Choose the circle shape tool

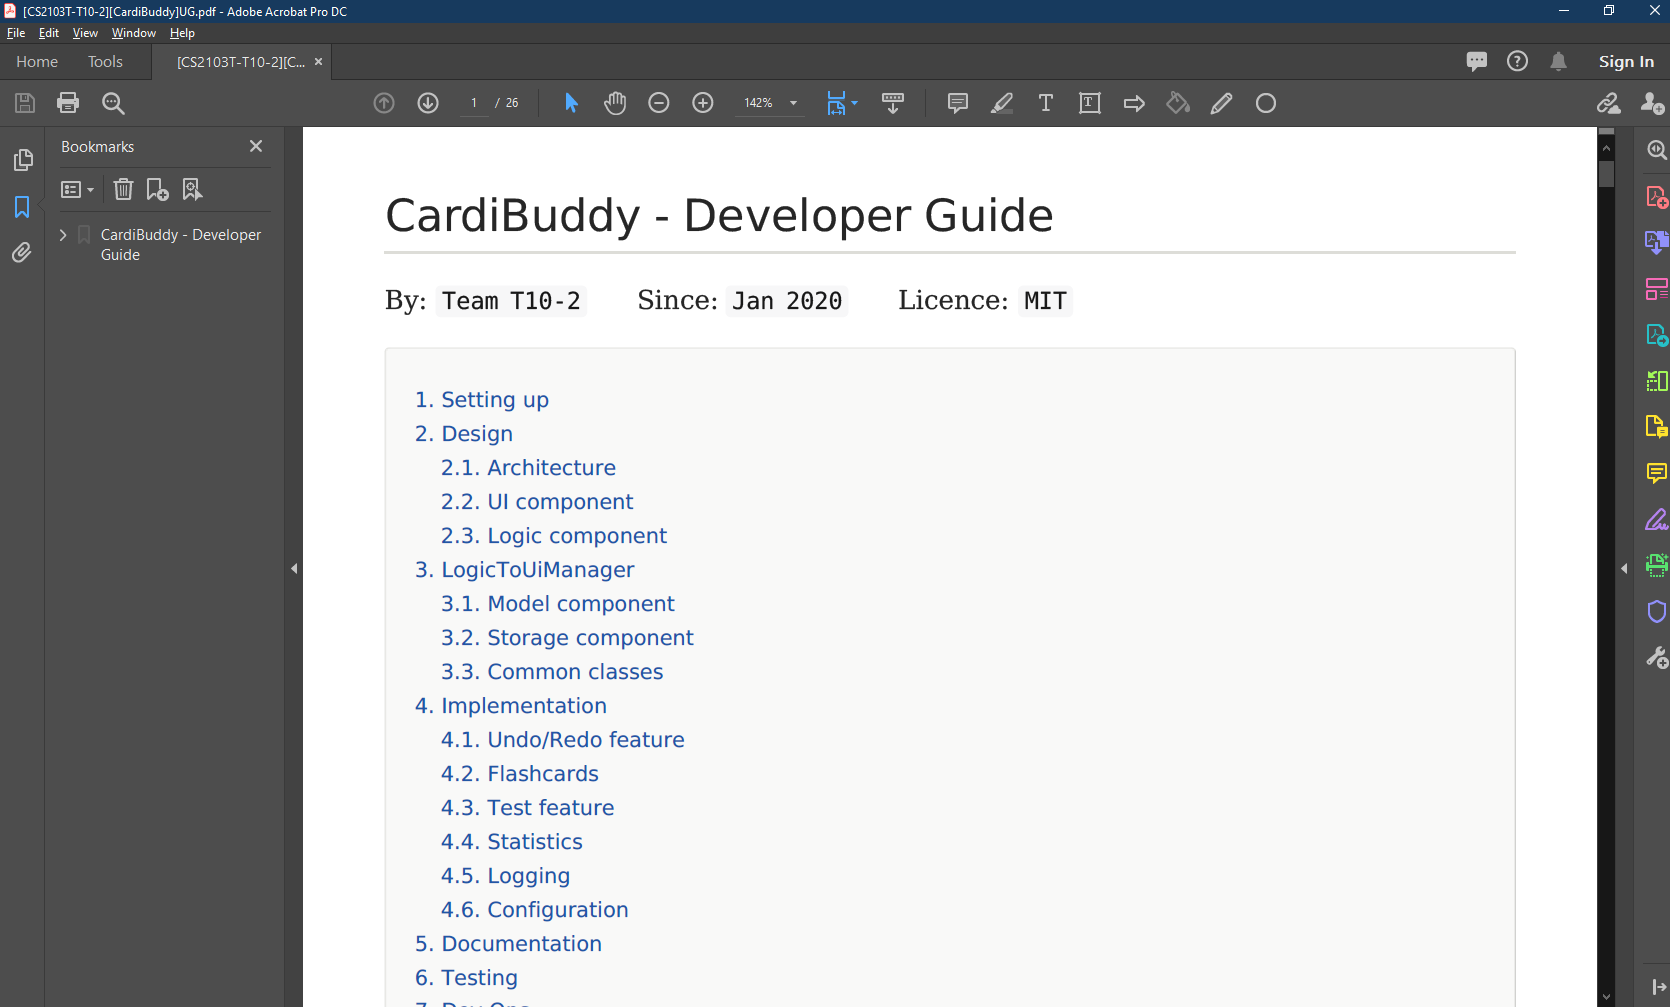tap(1266, 103)
